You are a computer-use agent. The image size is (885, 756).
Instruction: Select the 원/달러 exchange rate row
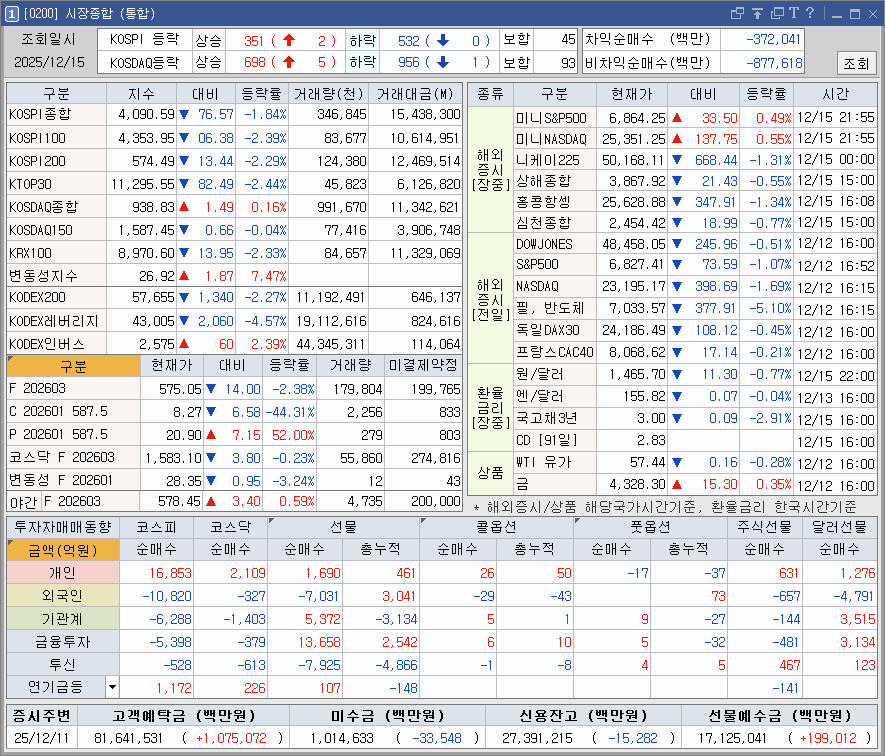[x=695, y=374]
